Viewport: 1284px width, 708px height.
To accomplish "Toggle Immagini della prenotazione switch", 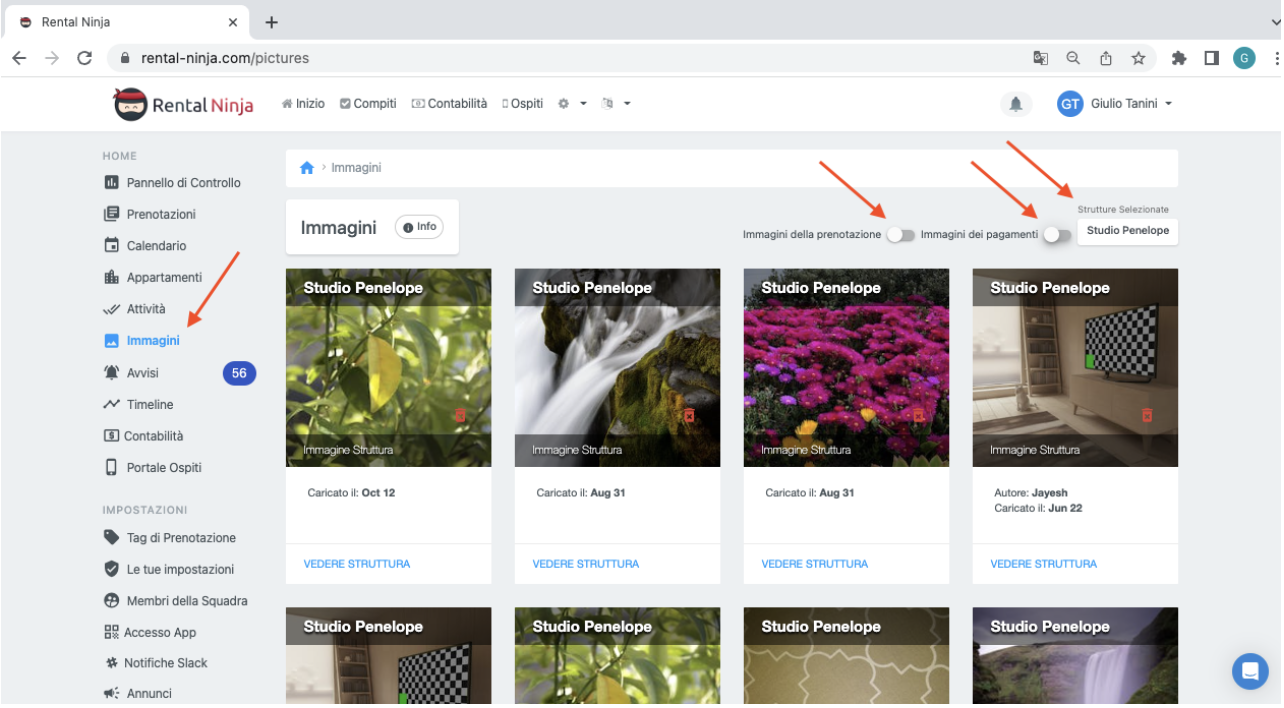I will tap(900, 235).
